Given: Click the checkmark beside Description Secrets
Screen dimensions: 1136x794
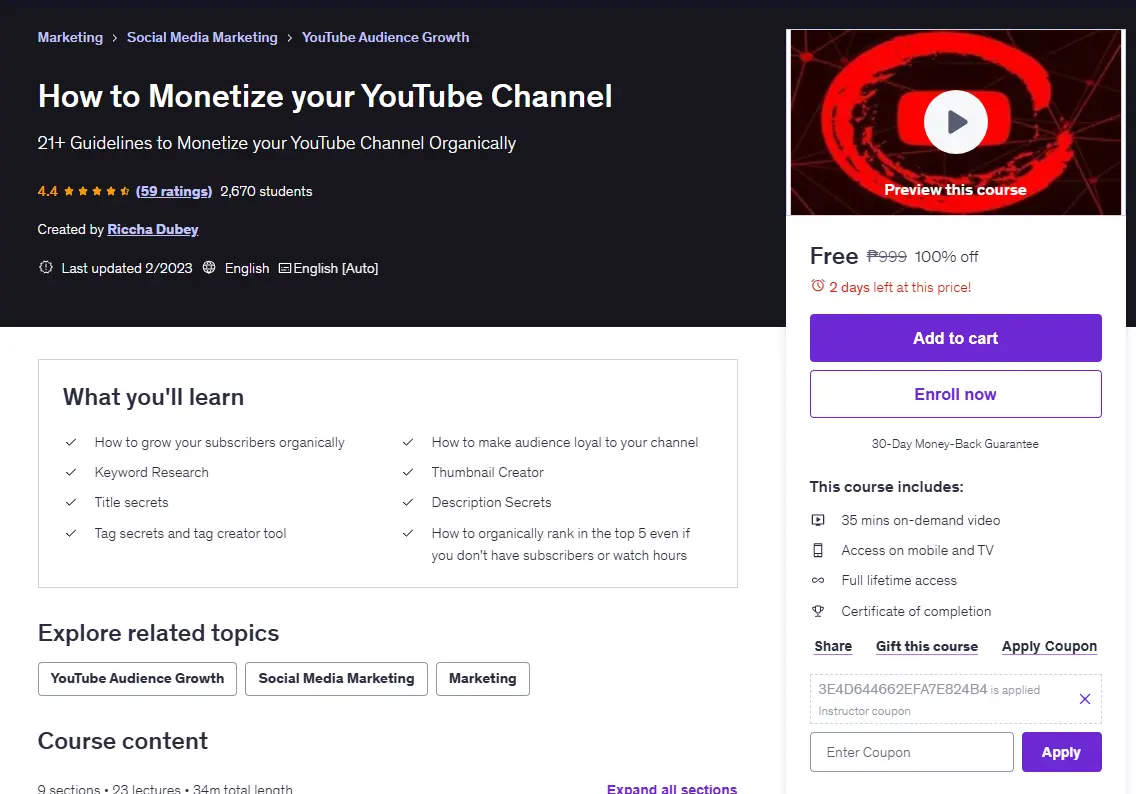Looking at the screenshot, I should [408, 502].
